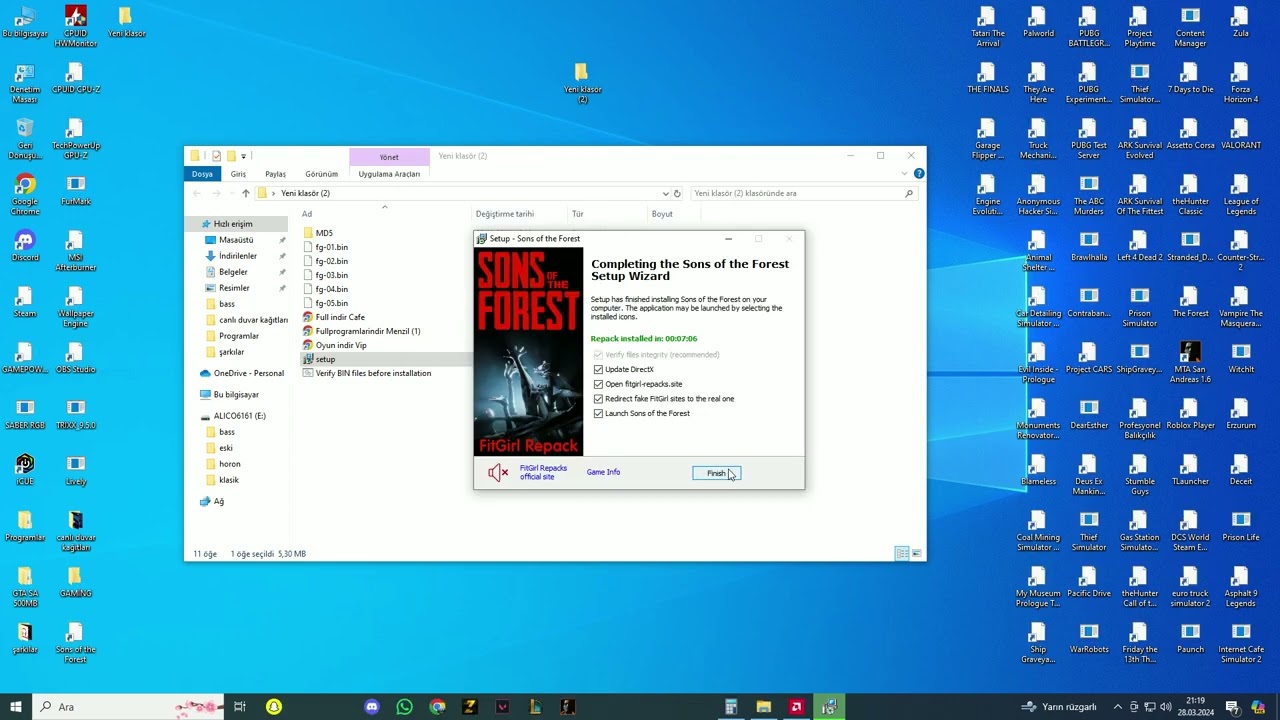Image resolution: width=1280 pixels, height=720 pixels.
Task: Select the Yönet contextual tab
Action: click(389, 157)
